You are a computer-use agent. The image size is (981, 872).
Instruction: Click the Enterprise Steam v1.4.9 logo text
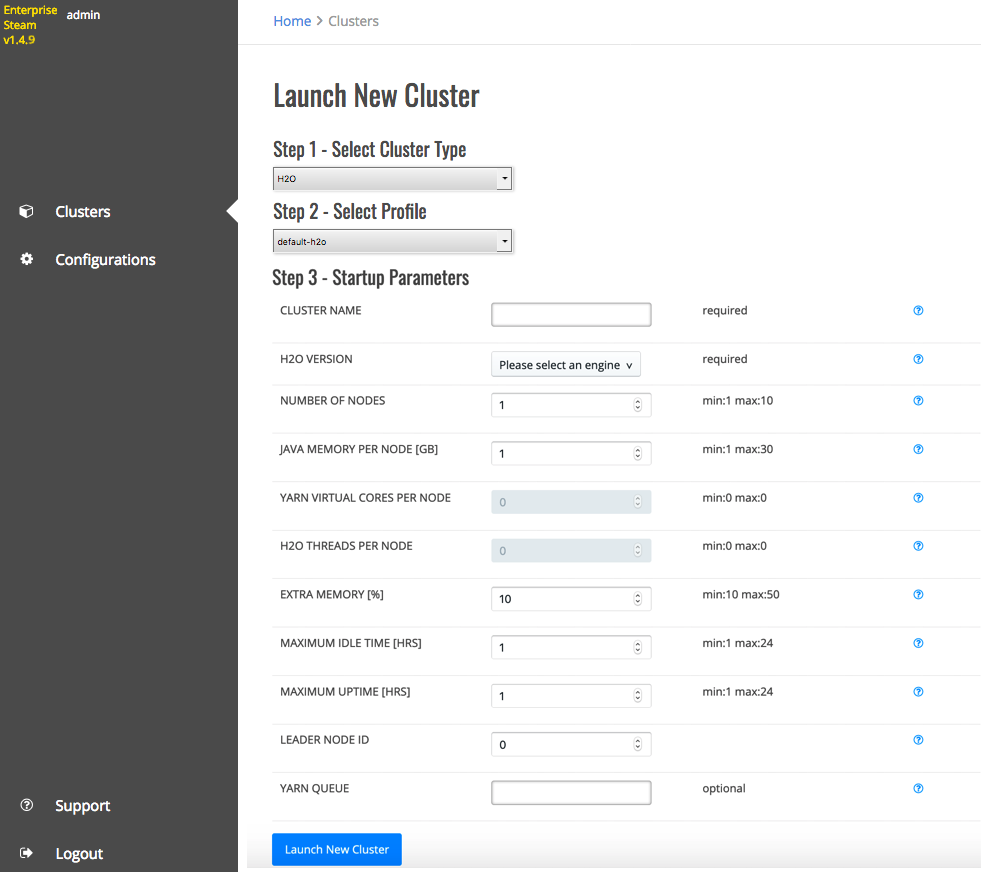pos(30,25)
